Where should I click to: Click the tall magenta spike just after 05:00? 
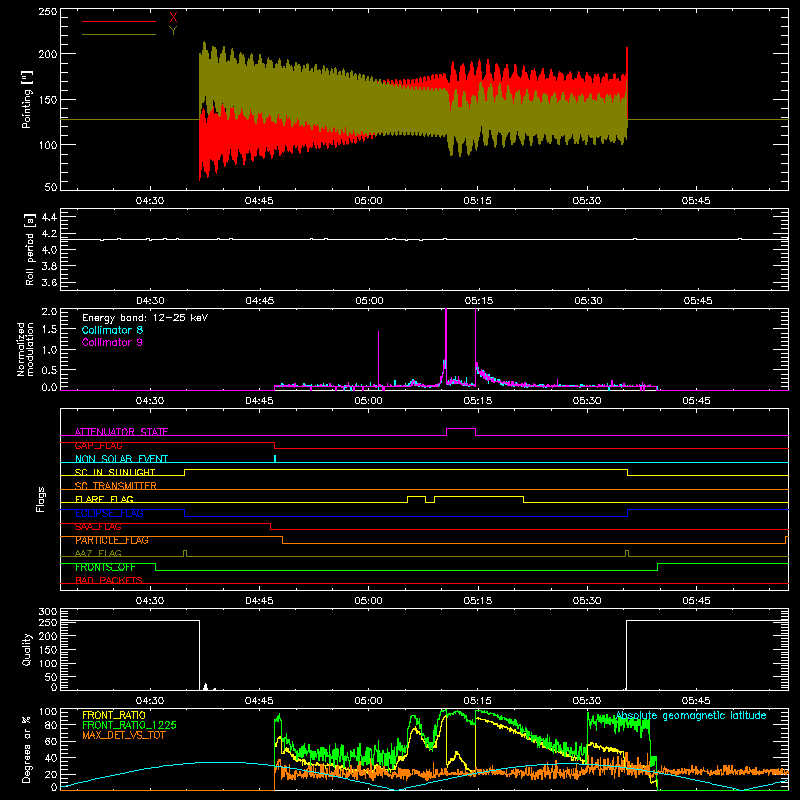pos(379,359)
